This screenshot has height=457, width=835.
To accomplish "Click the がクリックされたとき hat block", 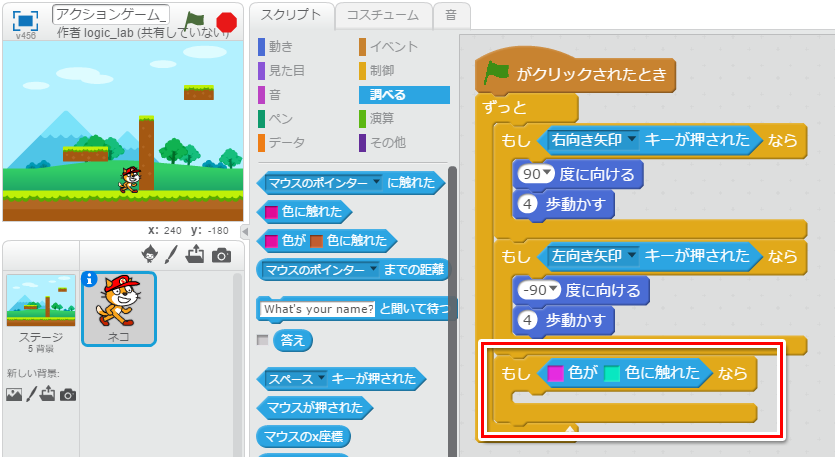I will coord(575,72).
